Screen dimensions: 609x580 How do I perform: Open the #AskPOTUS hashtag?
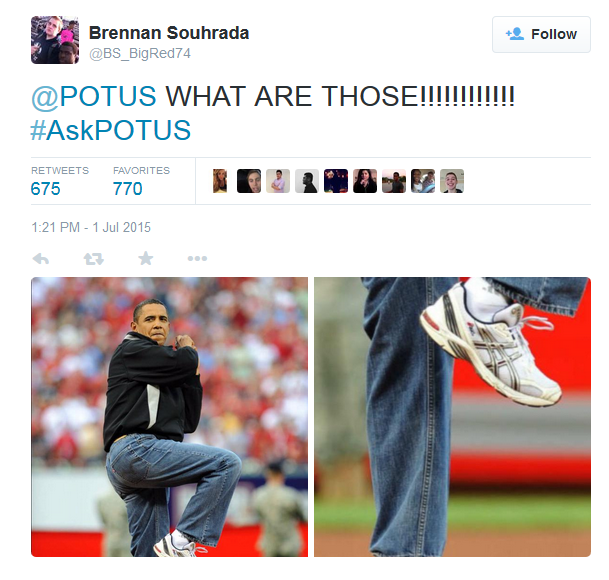click(111, 130)
